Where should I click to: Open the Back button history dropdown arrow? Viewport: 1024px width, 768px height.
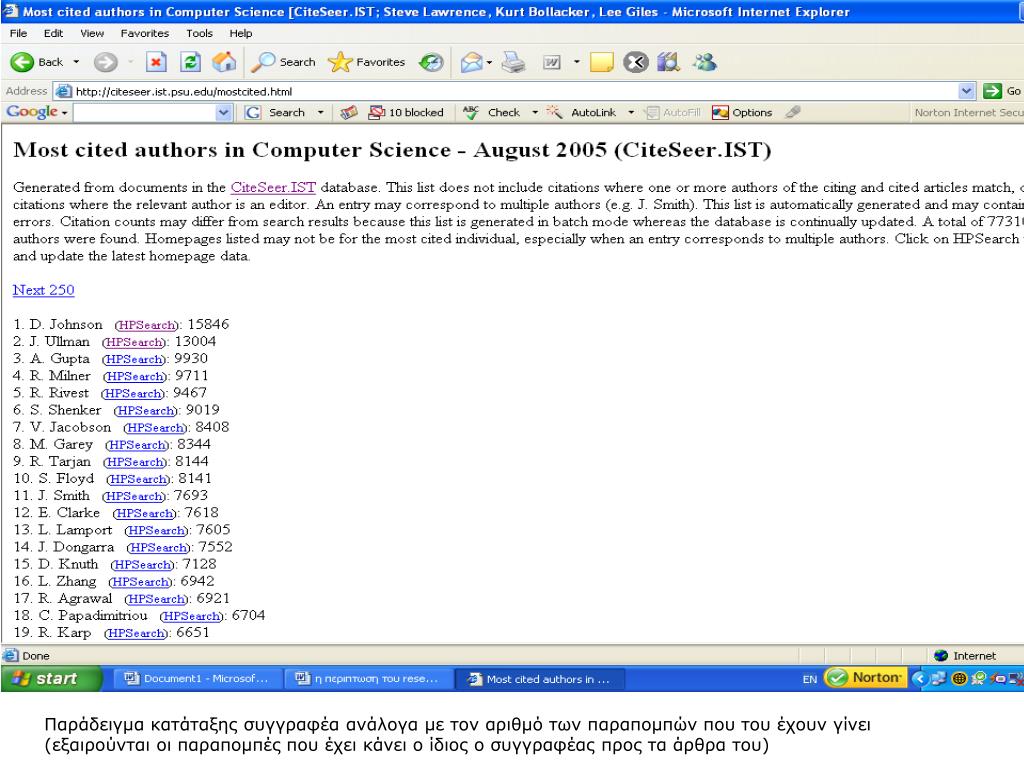[76, 62]
